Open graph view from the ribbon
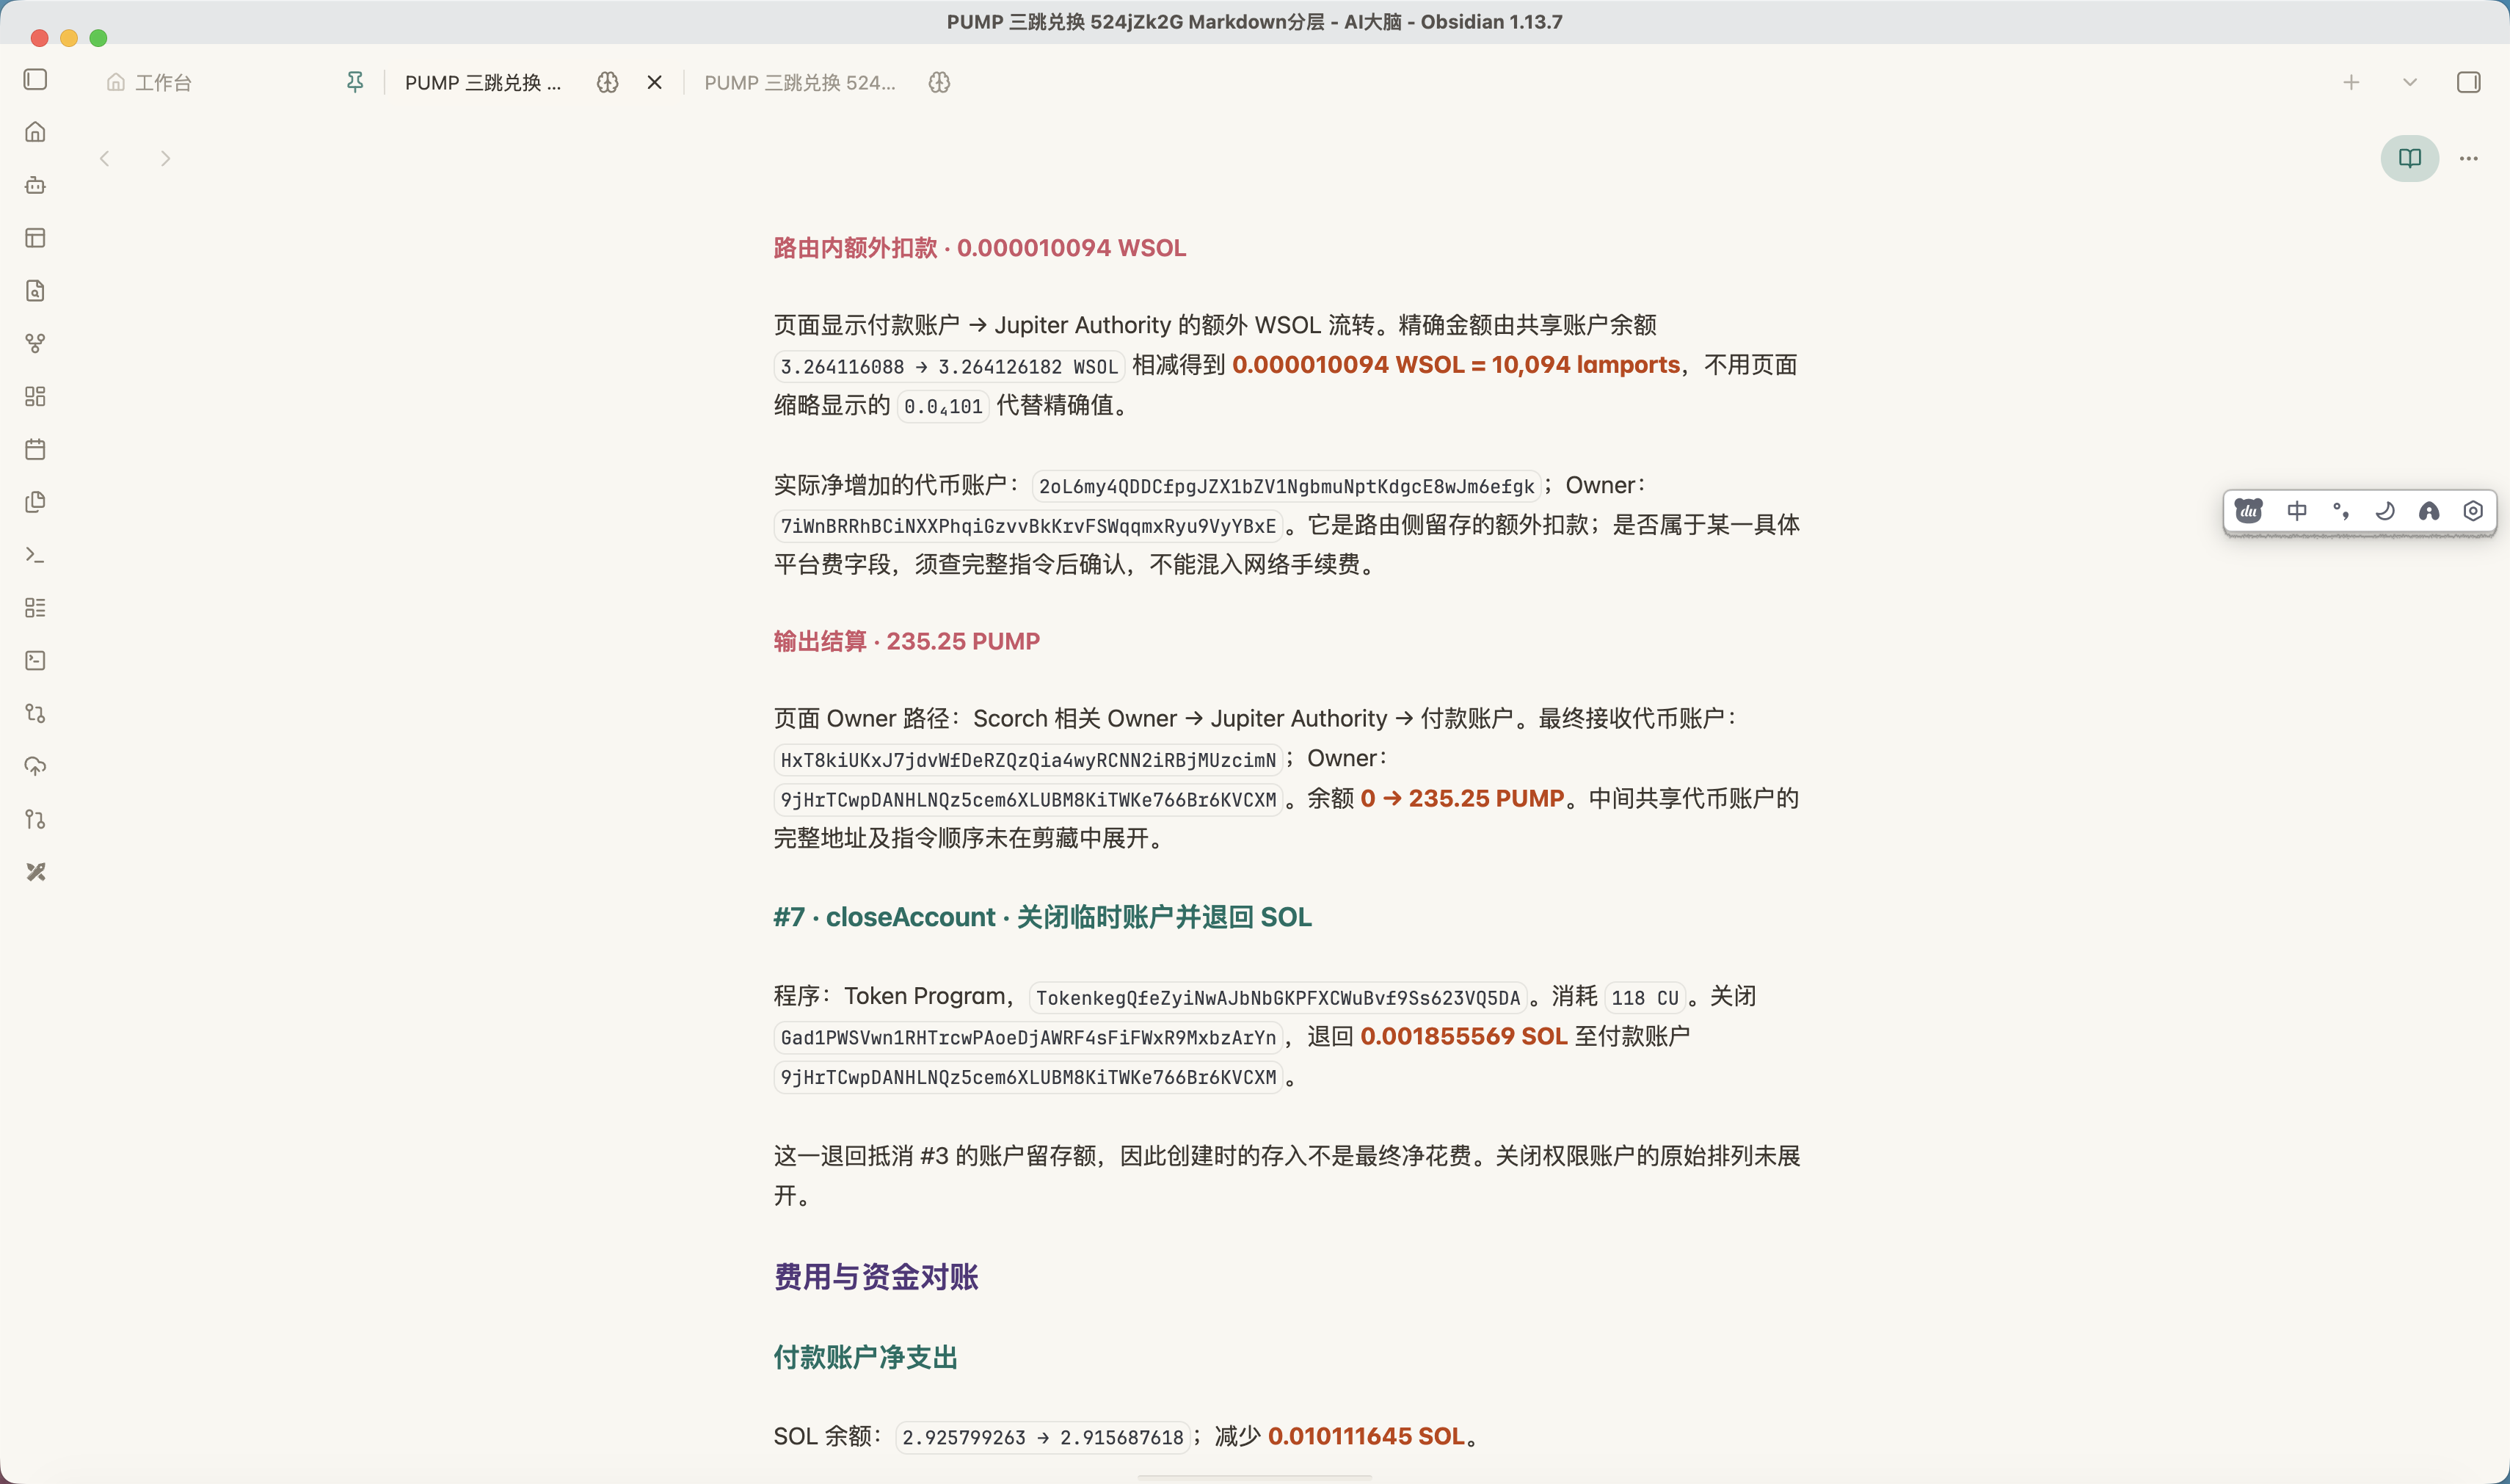This screenshot has height=1484, width=2510. 35,343
